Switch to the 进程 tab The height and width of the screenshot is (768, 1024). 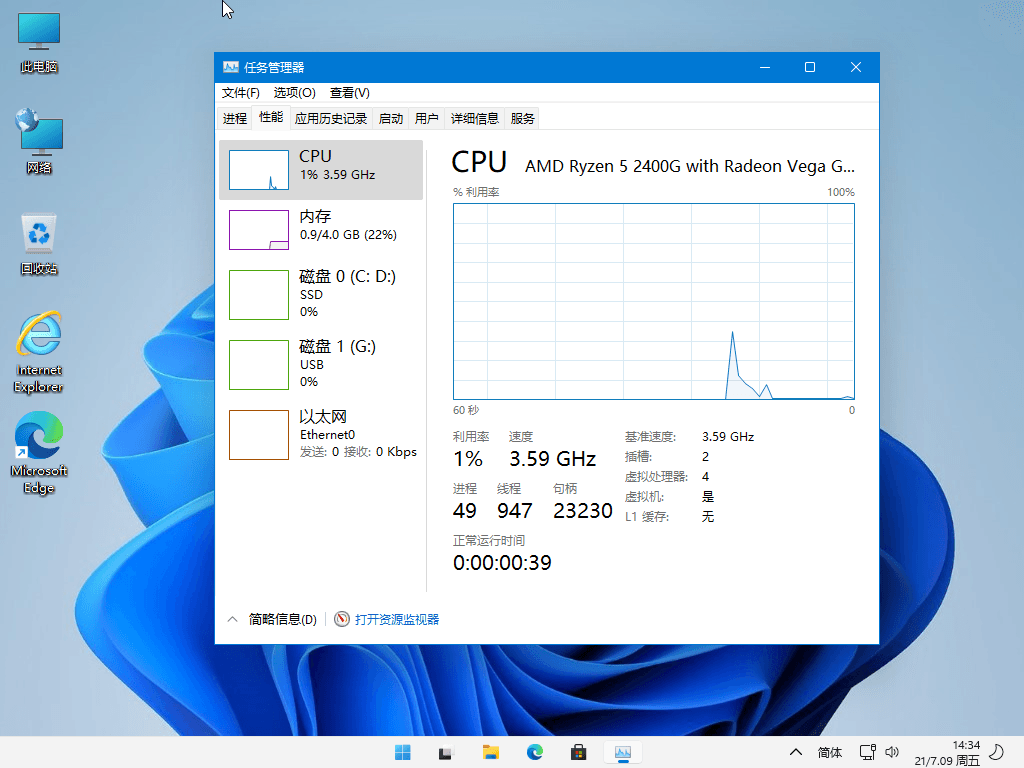pos(235,119)
